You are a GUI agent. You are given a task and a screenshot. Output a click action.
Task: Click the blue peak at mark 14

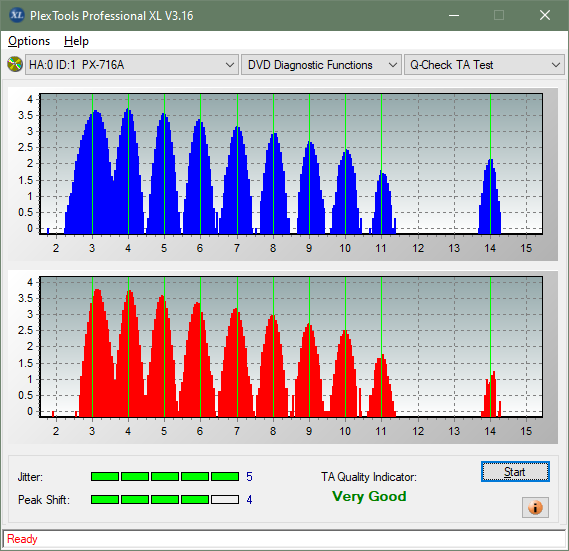click(x=490, y=196)
